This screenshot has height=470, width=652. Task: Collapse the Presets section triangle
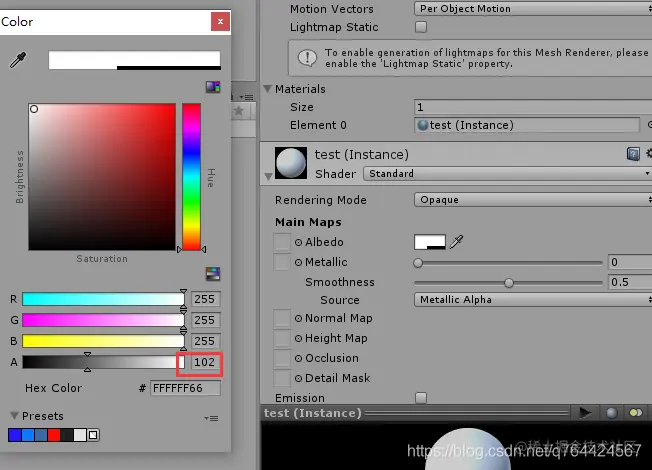tap(15, 416)
